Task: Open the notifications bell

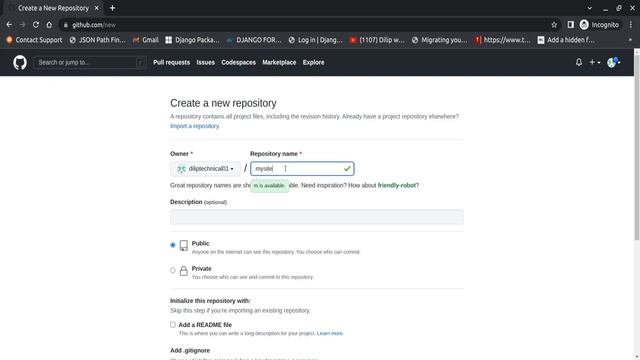Action: 579,62
